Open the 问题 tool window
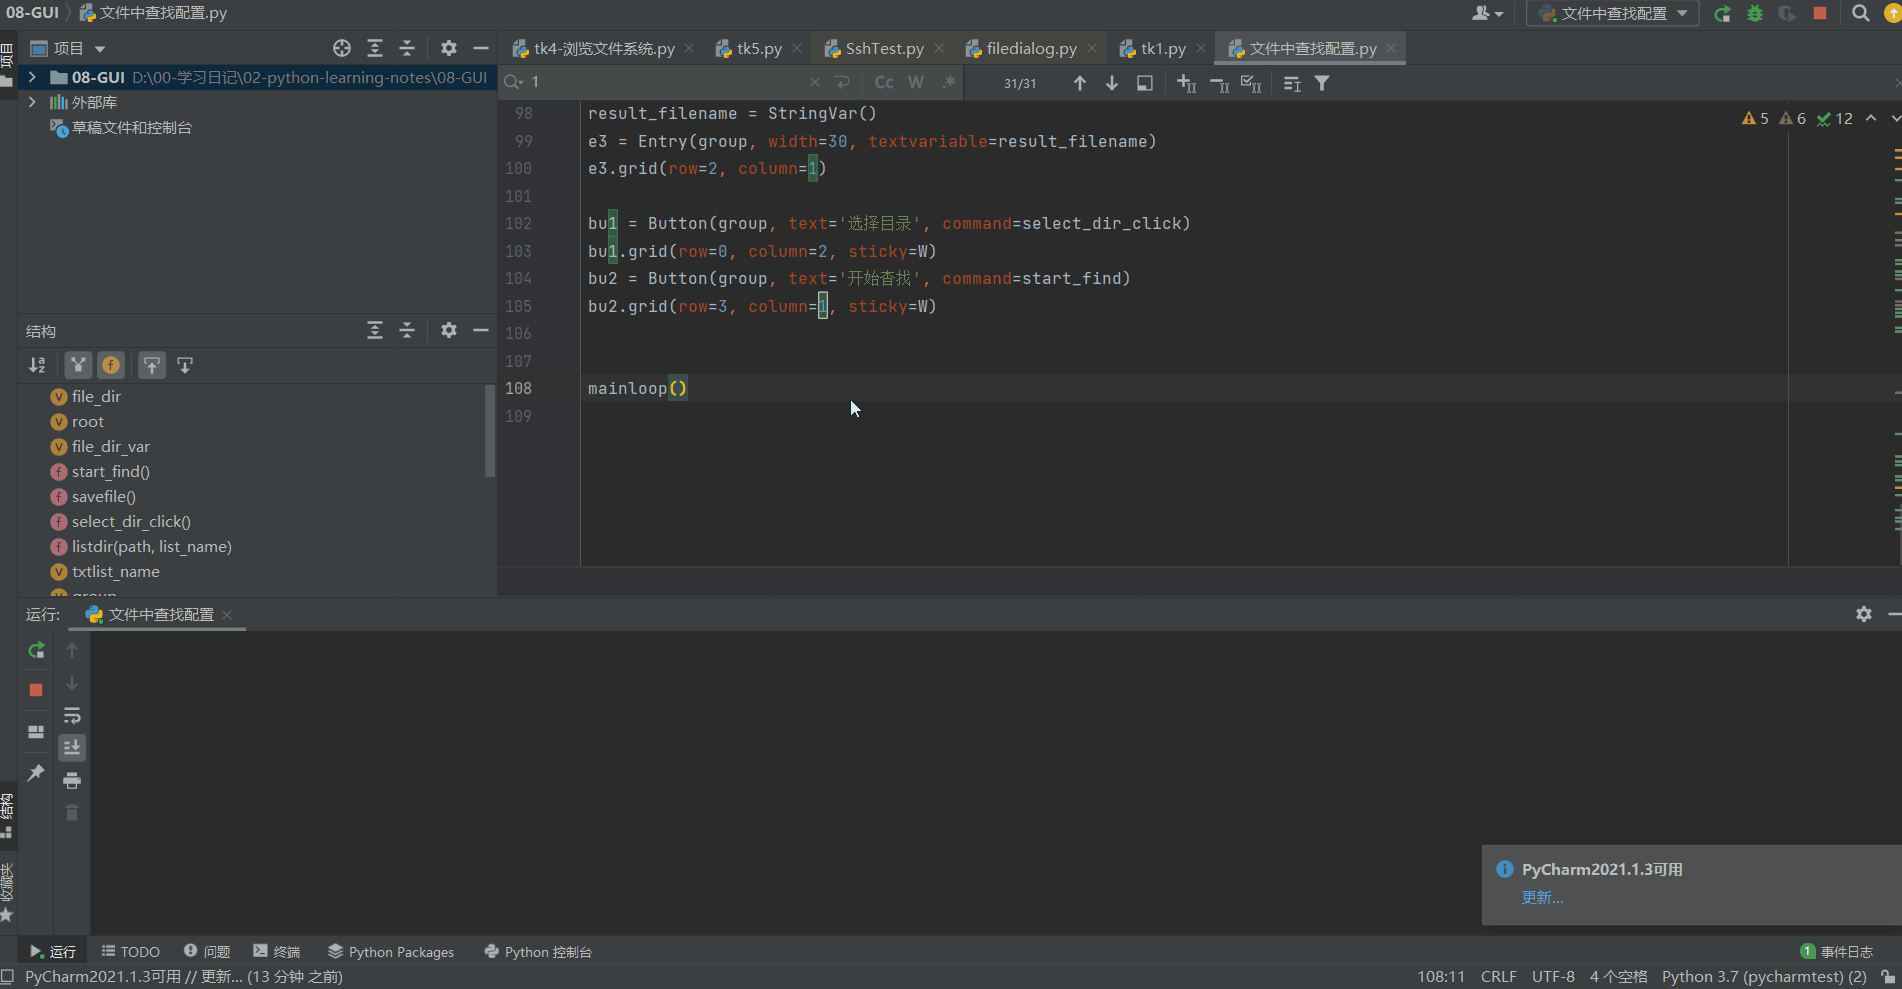1902x989 pixels. click(207, 952)
